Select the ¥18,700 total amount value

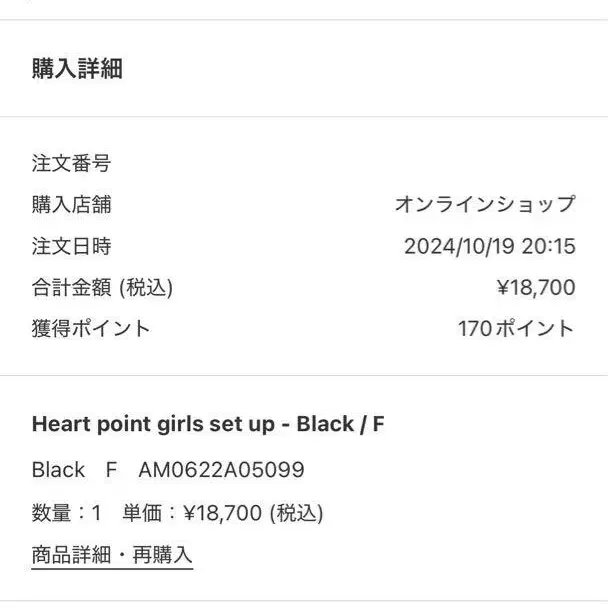coord(536,288)
